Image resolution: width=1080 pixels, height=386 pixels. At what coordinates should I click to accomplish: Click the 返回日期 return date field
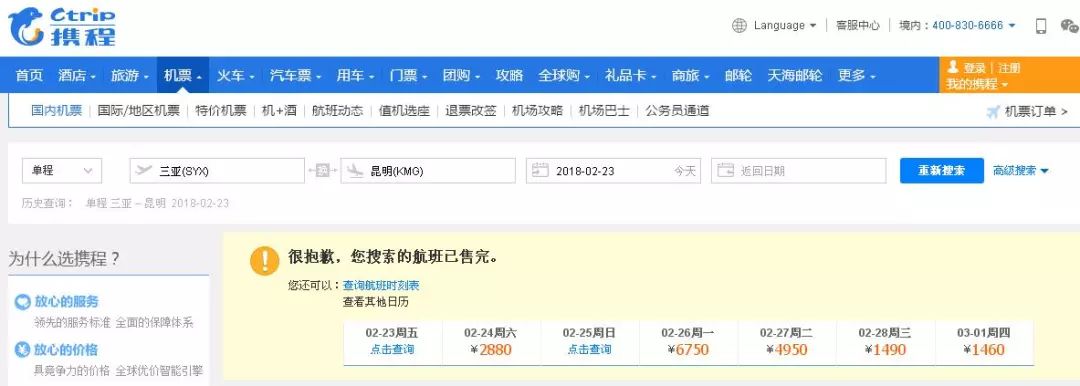798,171
